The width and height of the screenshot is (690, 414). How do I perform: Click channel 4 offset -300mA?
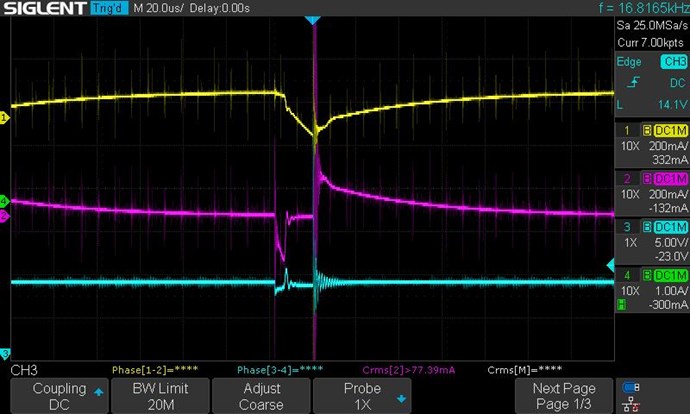(668, 304)
